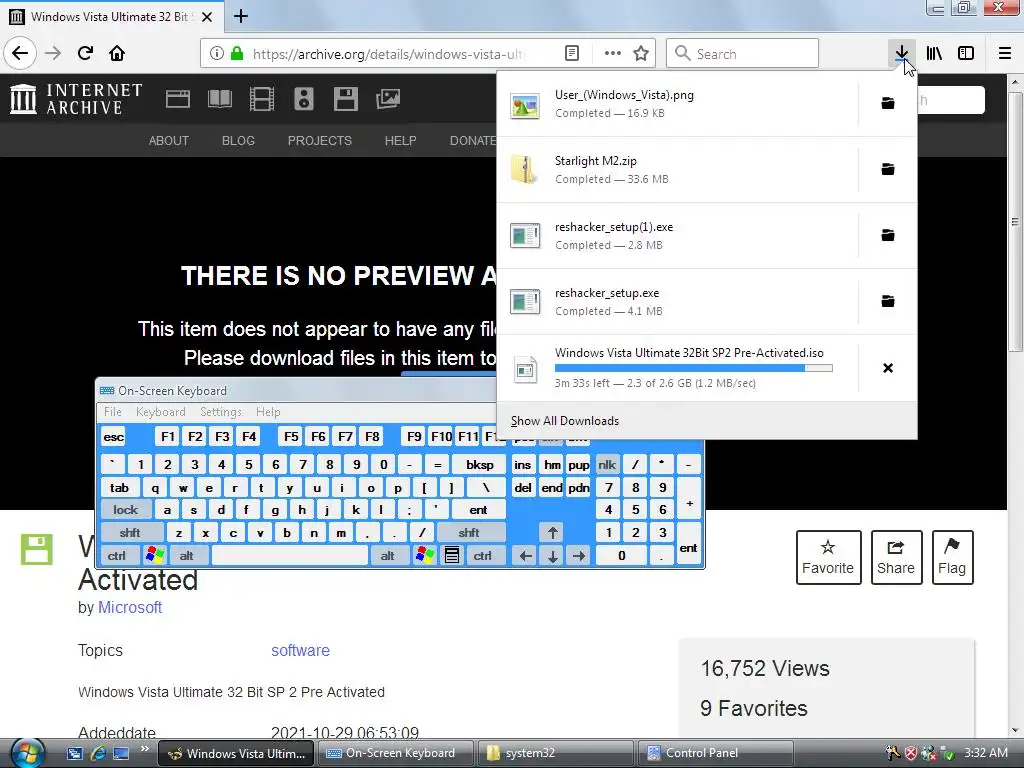Open the Video film icon on Internet Archive

262,99
